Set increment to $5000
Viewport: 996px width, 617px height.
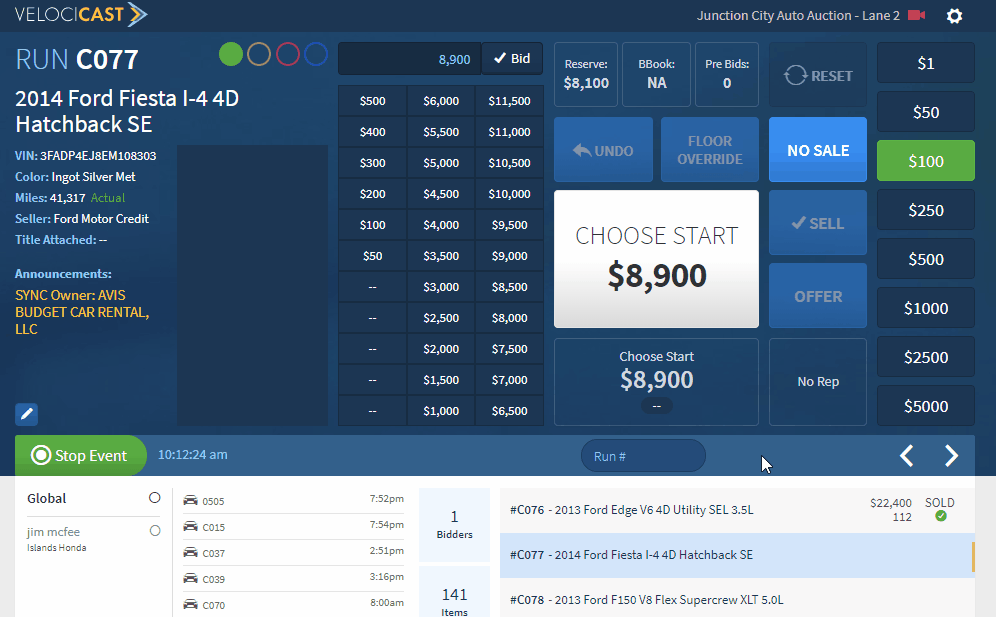(x=925, y=405)
